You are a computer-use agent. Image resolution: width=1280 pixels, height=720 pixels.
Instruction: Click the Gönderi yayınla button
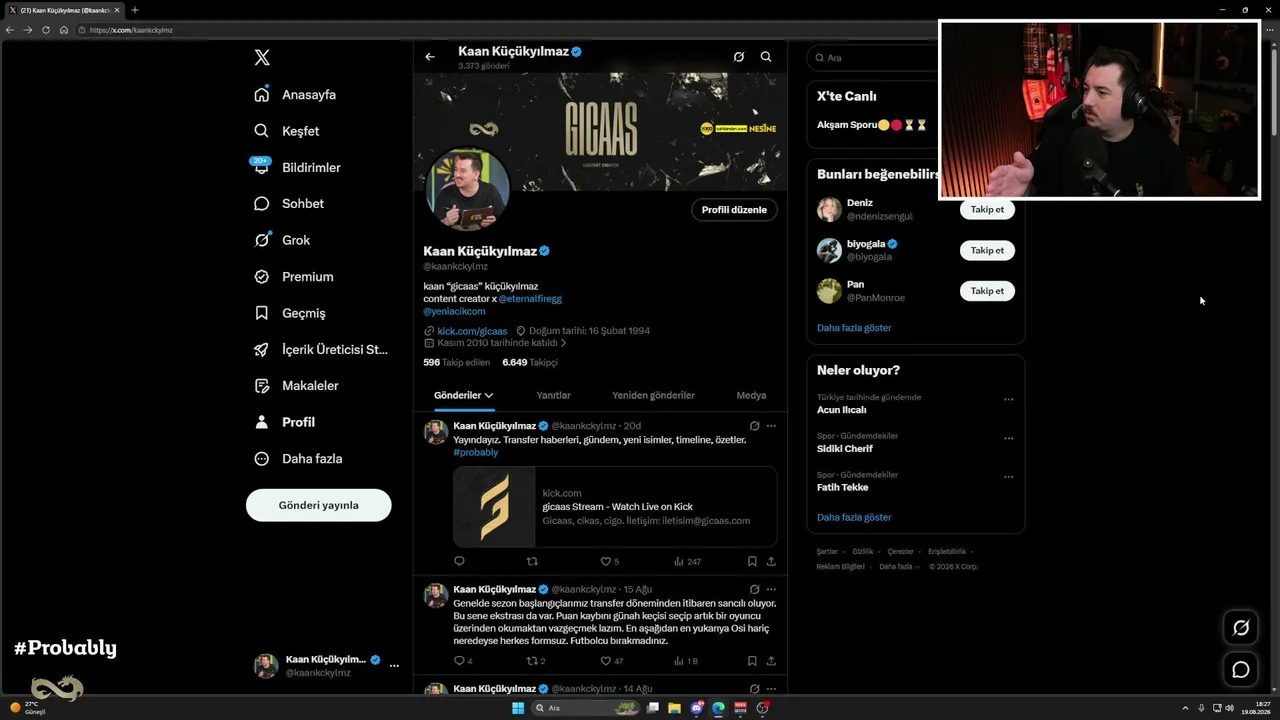tap(319, 505)
